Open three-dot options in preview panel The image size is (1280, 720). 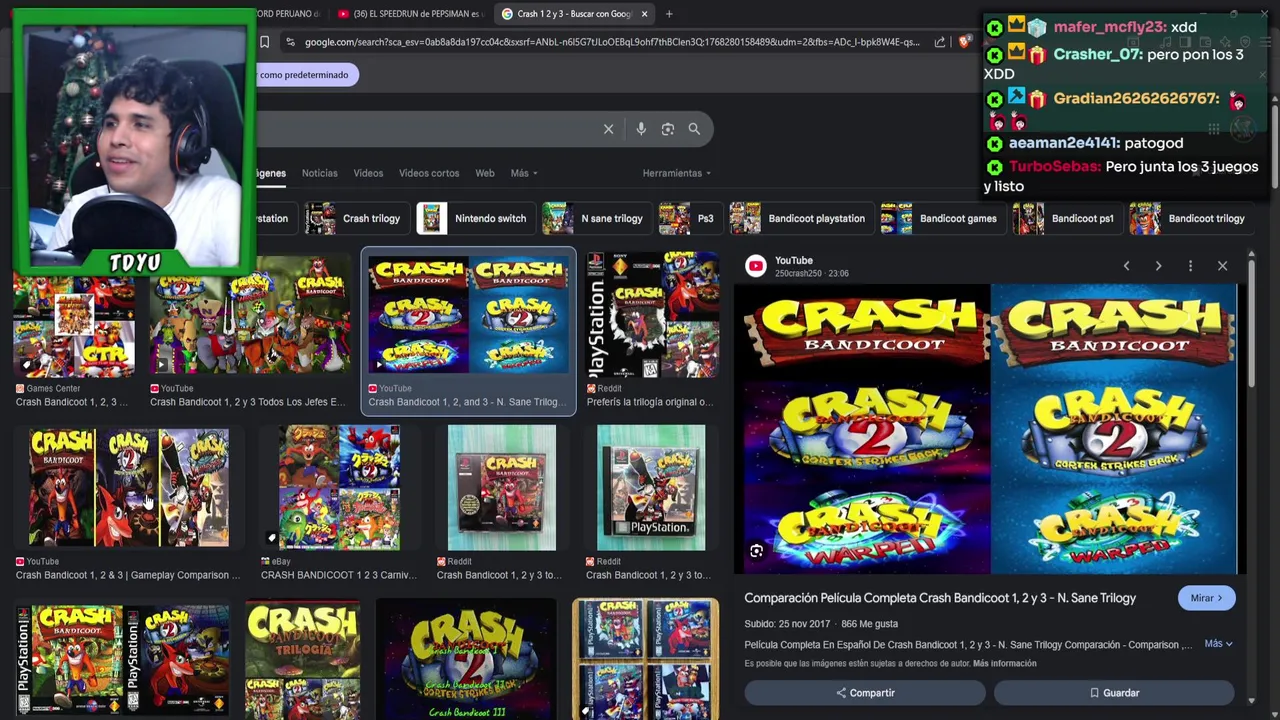[x=1190, y=266]
